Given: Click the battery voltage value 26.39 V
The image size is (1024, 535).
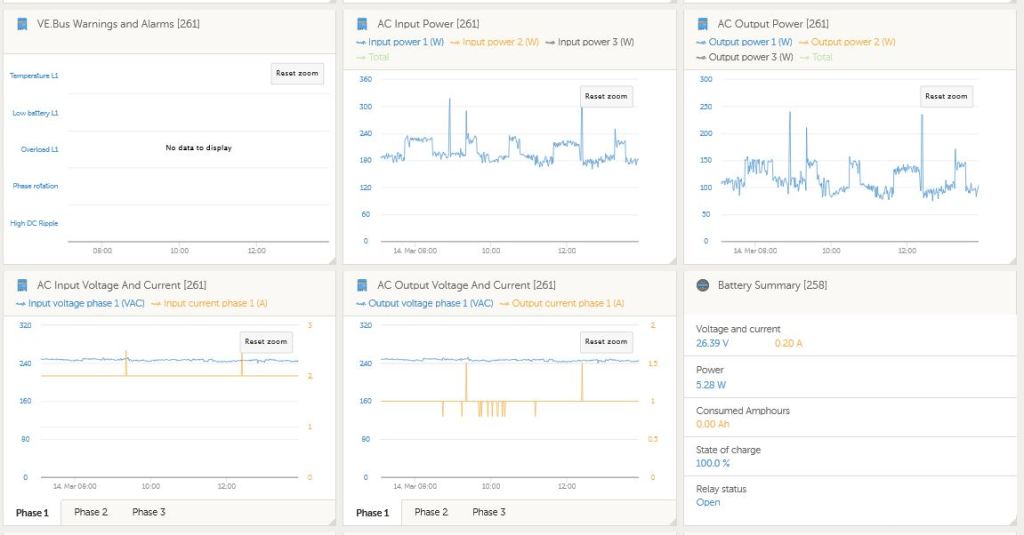Looking at the screenshot, I should (x=712, y=343).
